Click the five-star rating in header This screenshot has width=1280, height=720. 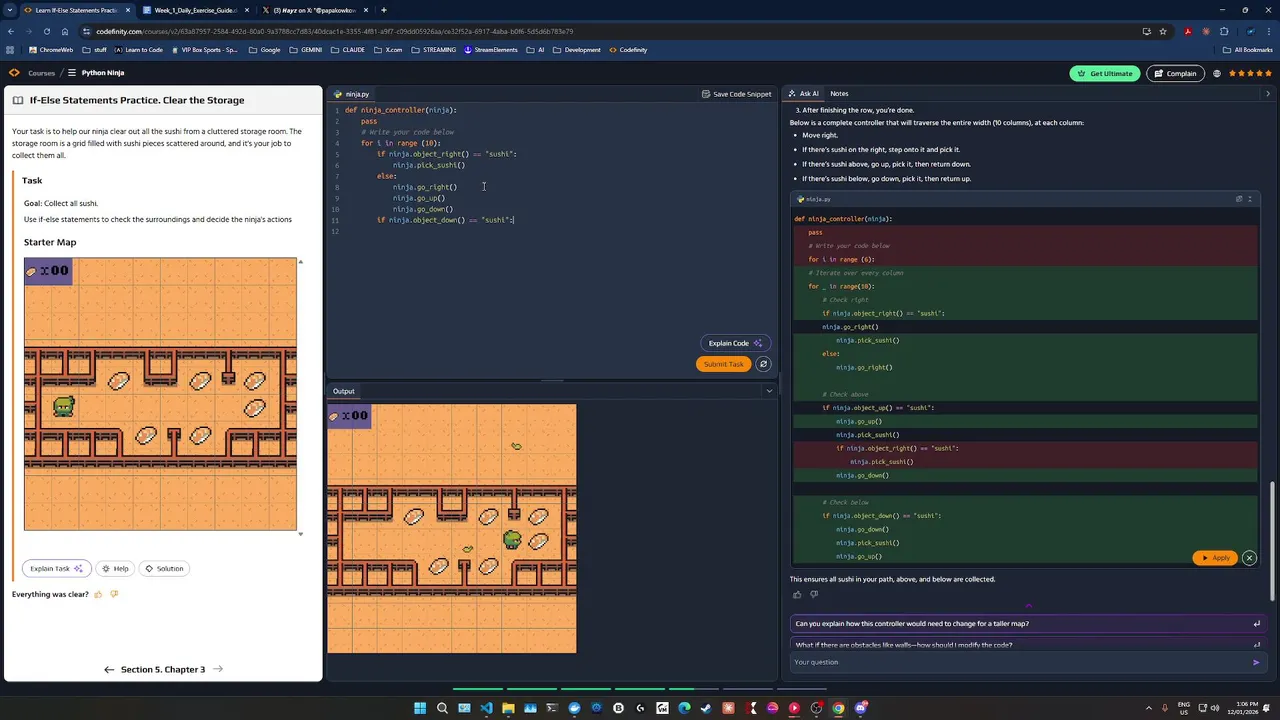(1250, 73)
